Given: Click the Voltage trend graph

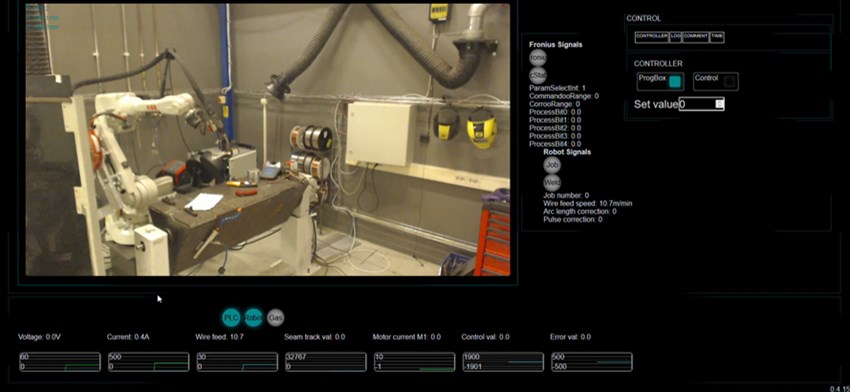Looking at the screenshot, I should pyautogui.click(x=60, y=362).
